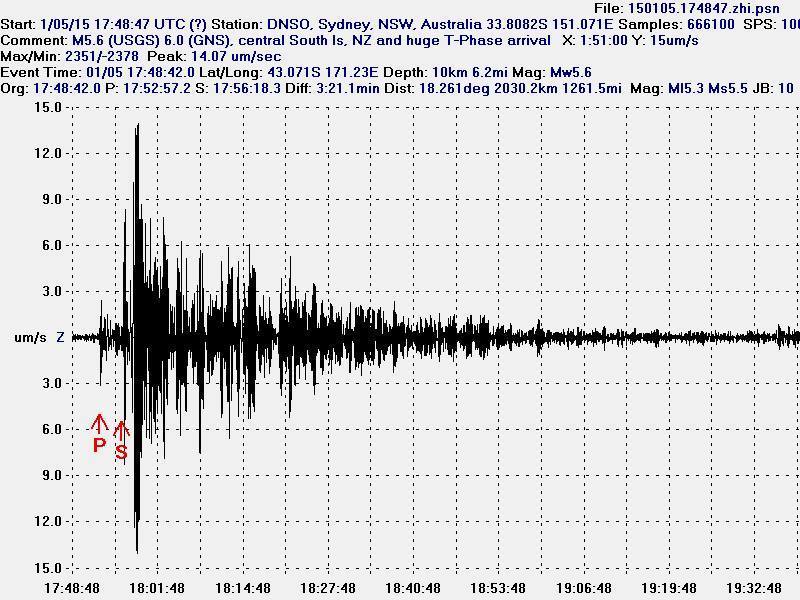The height and width of the screenshot is (600, 800).
Task: Click the um/s unit label on axis
Action: (x=30, y=338)
